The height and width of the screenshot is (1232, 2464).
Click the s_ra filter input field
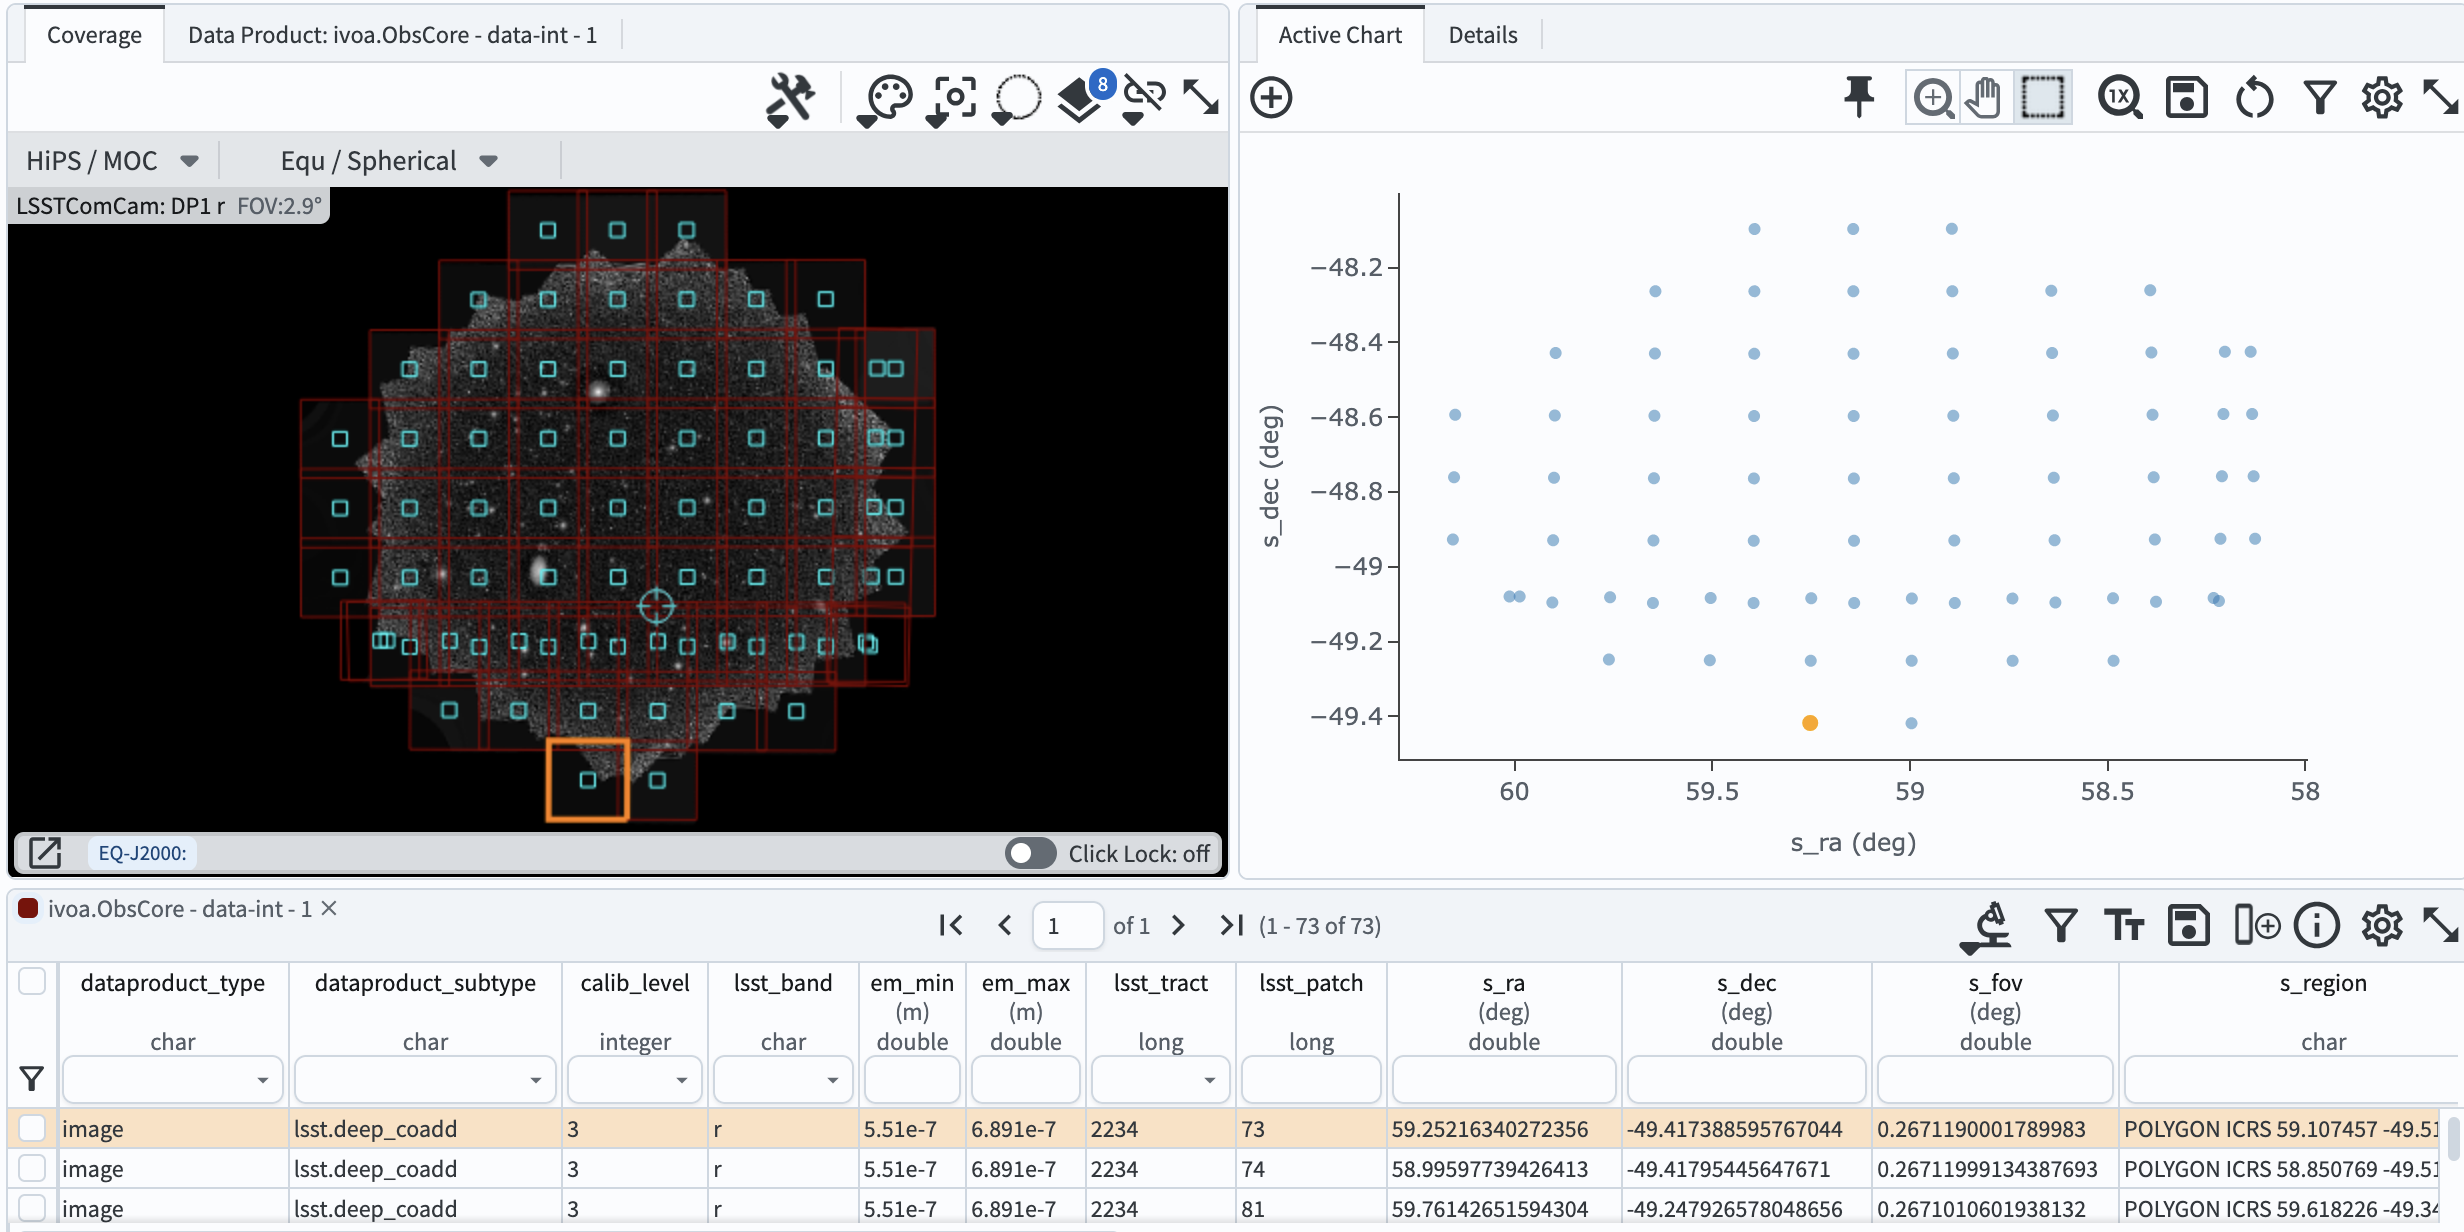tap(1503, 1080)
